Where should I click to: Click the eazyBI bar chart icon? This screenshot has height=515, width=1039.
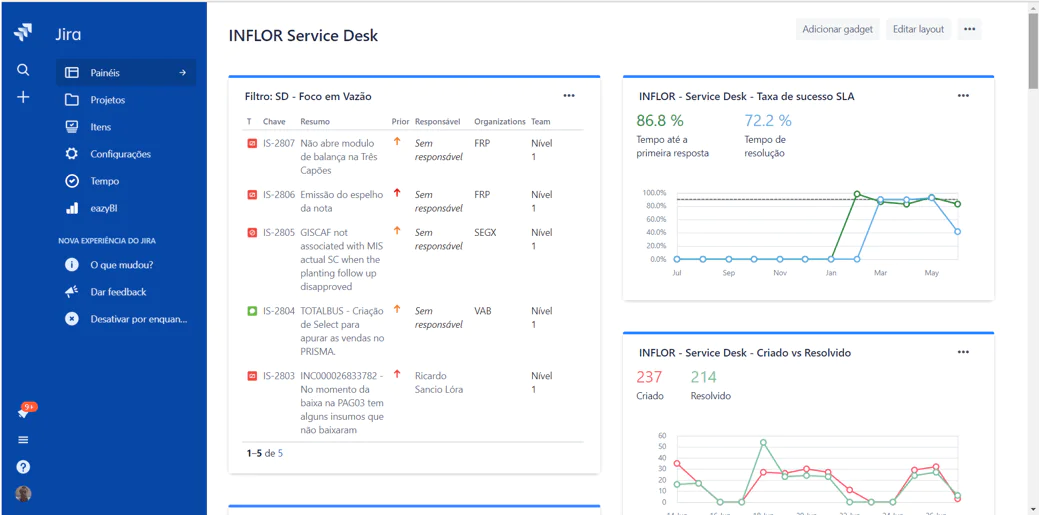tap(72, 208)
